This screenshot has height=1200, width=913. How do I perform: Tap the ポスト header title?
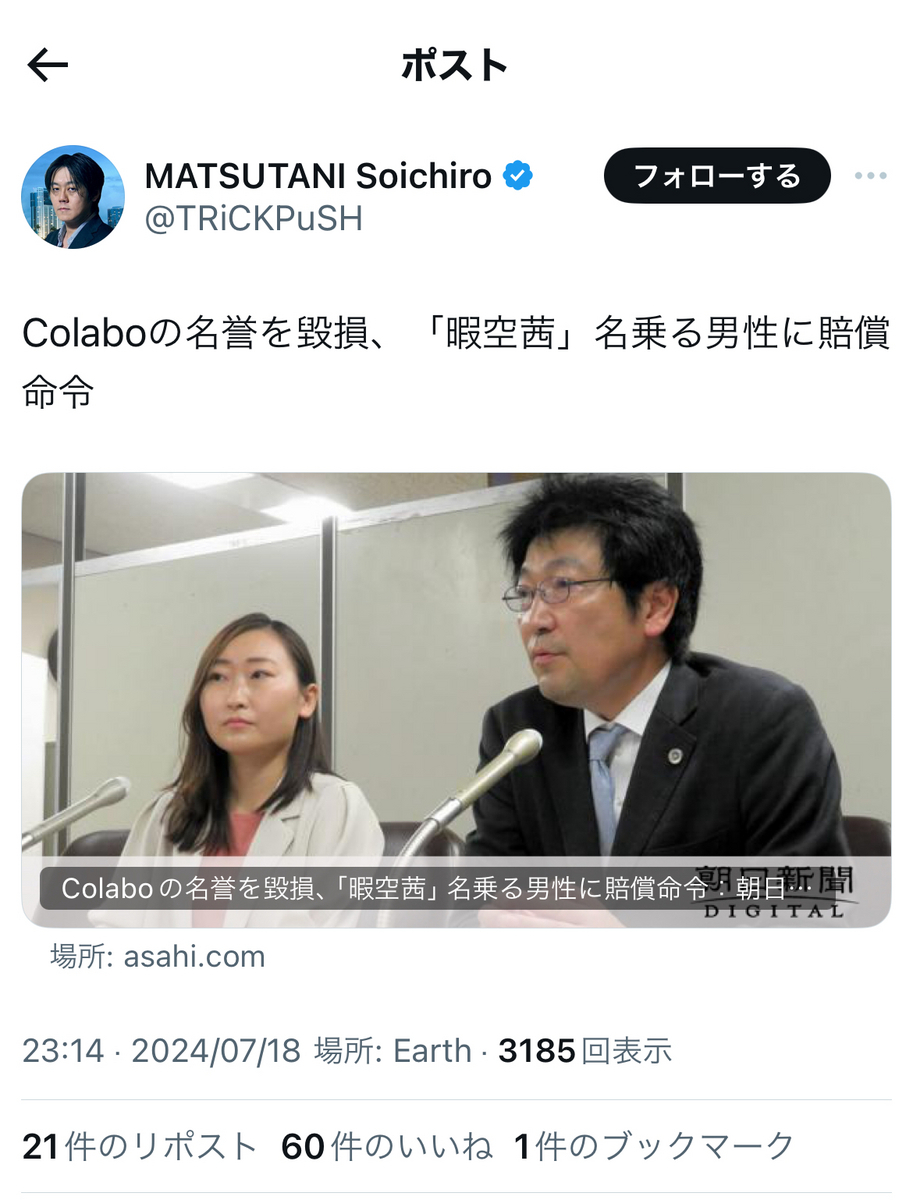coord(455,66)
